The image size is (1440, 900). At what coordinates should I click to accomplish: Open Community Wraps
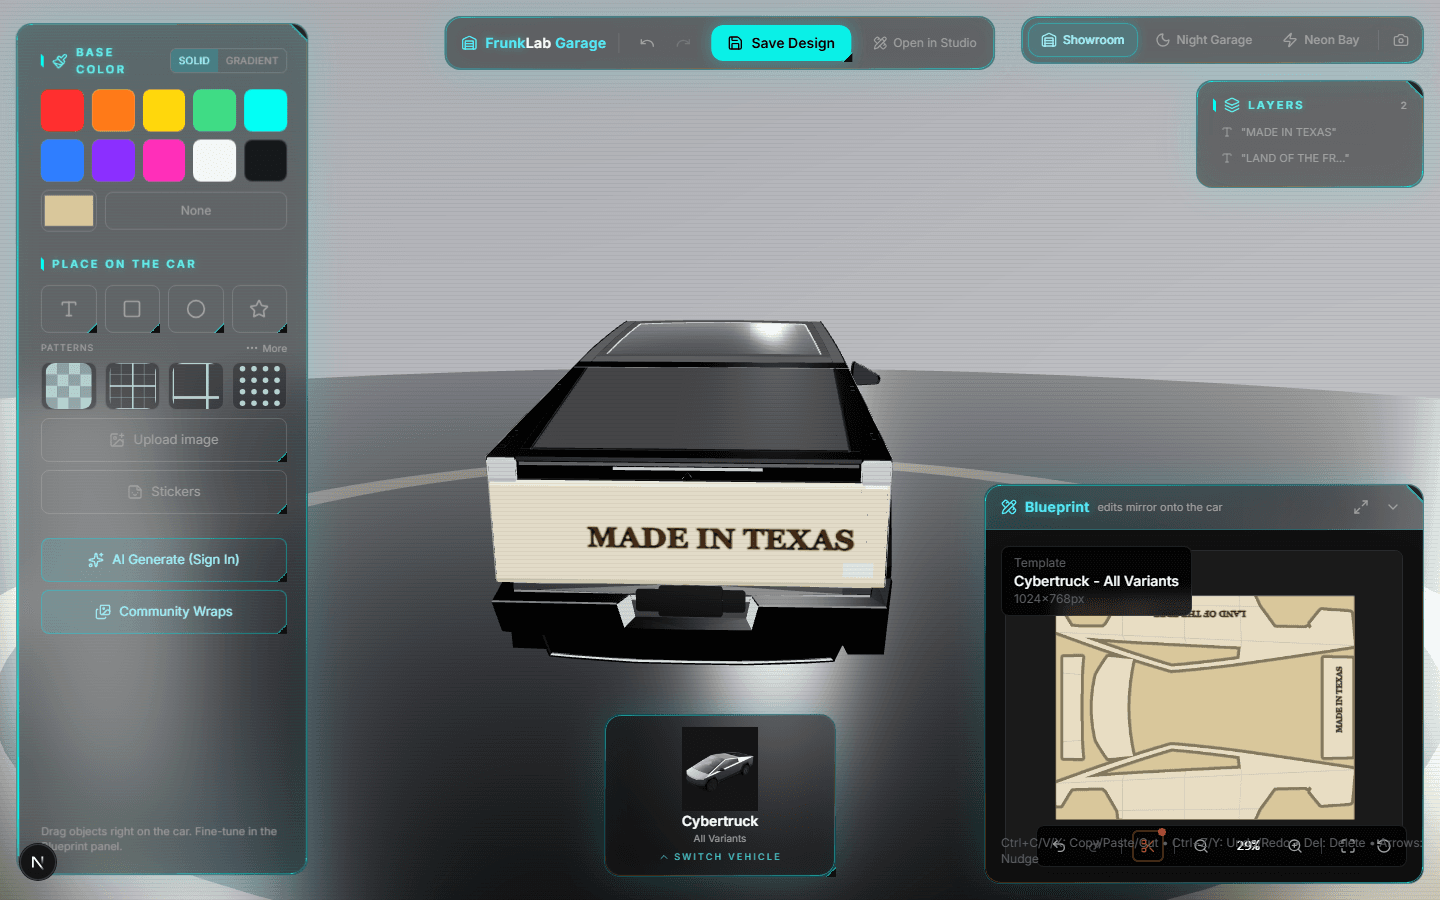pos(164,612)
